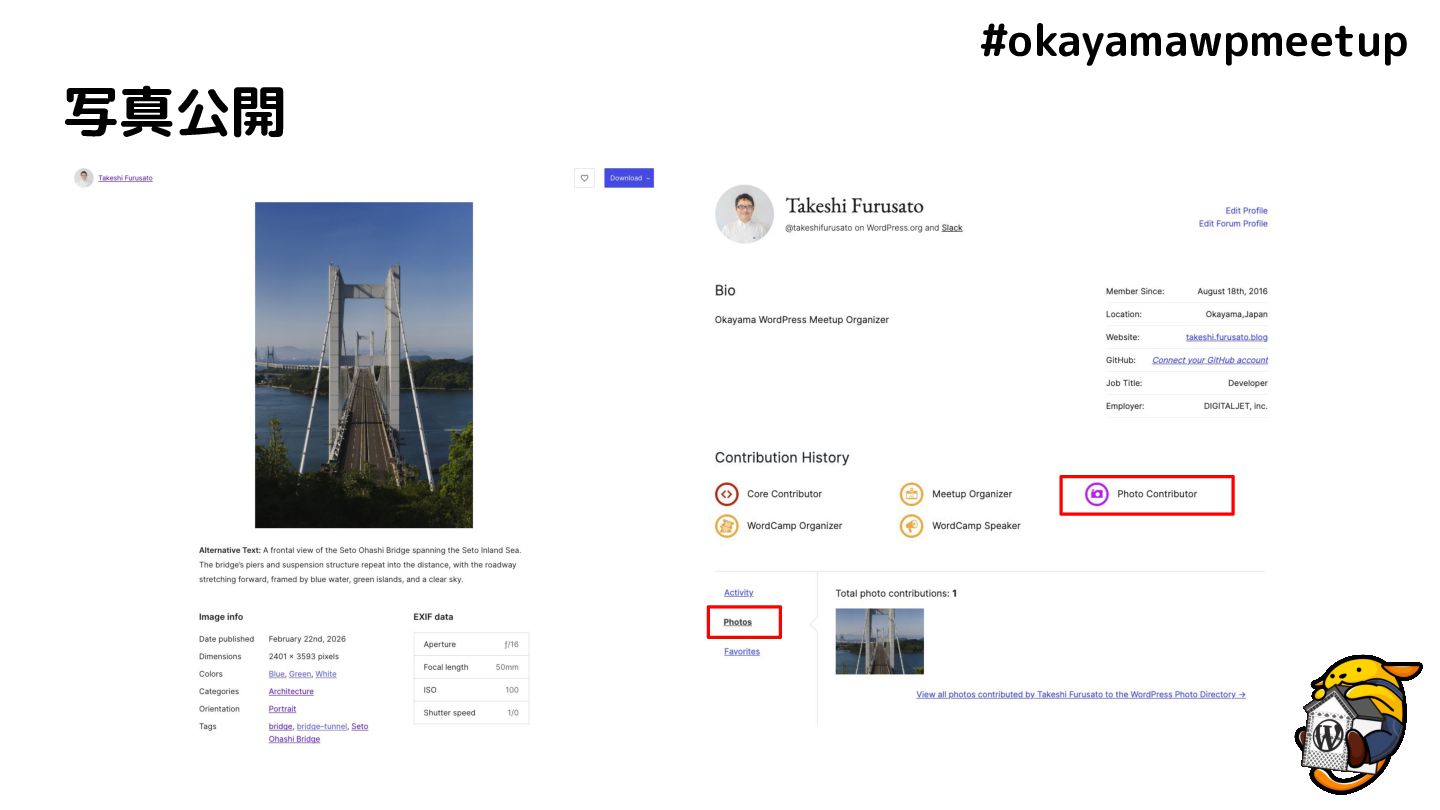
Task: Open the Download dropdown button
Action: (629, 178)
